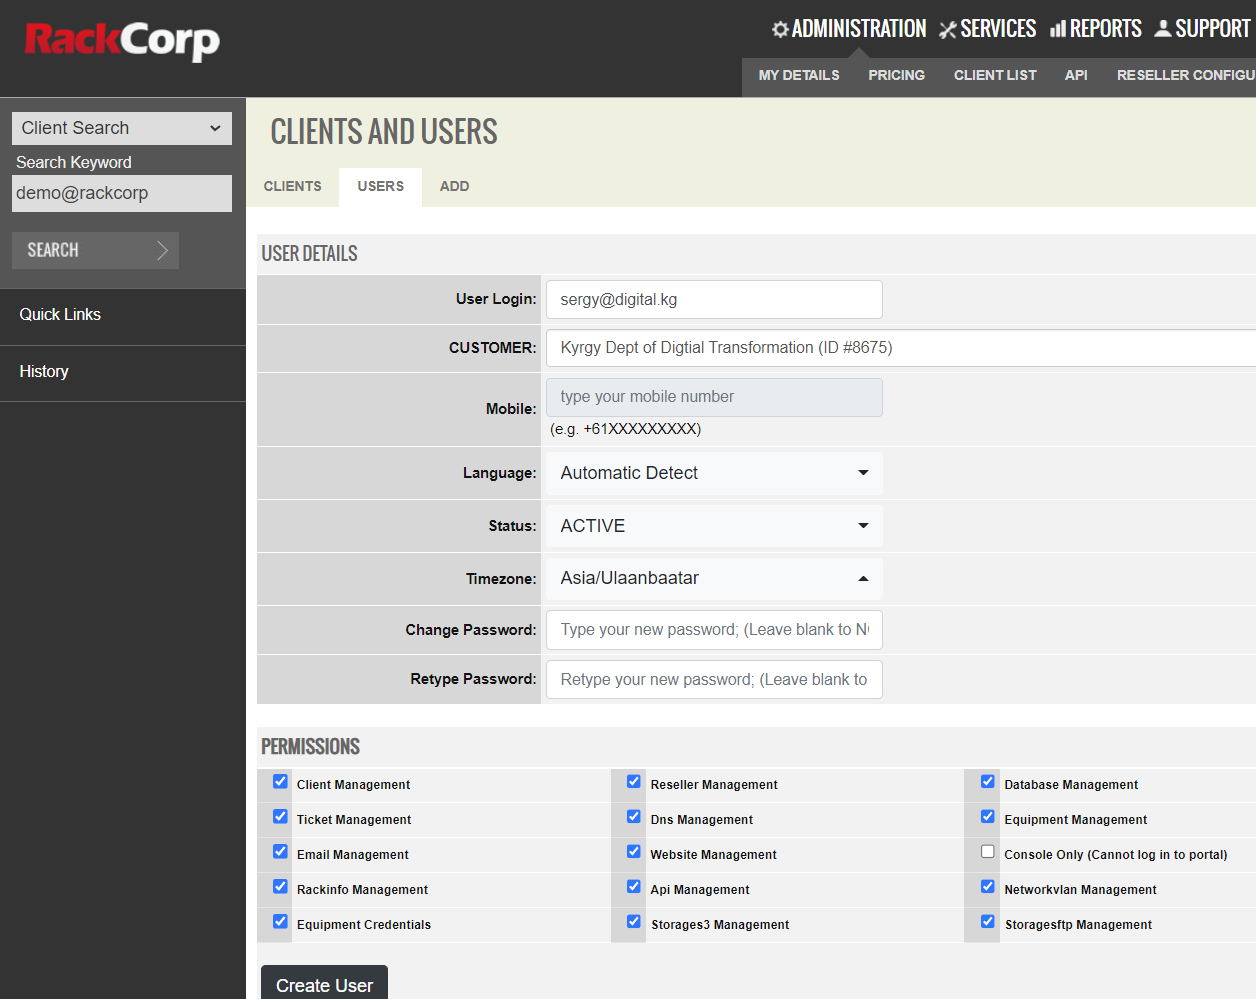The height and width of the screenshot is (999, 1256).
Task: Toggle Reseller Management checkbox
Action: [634, 782]
